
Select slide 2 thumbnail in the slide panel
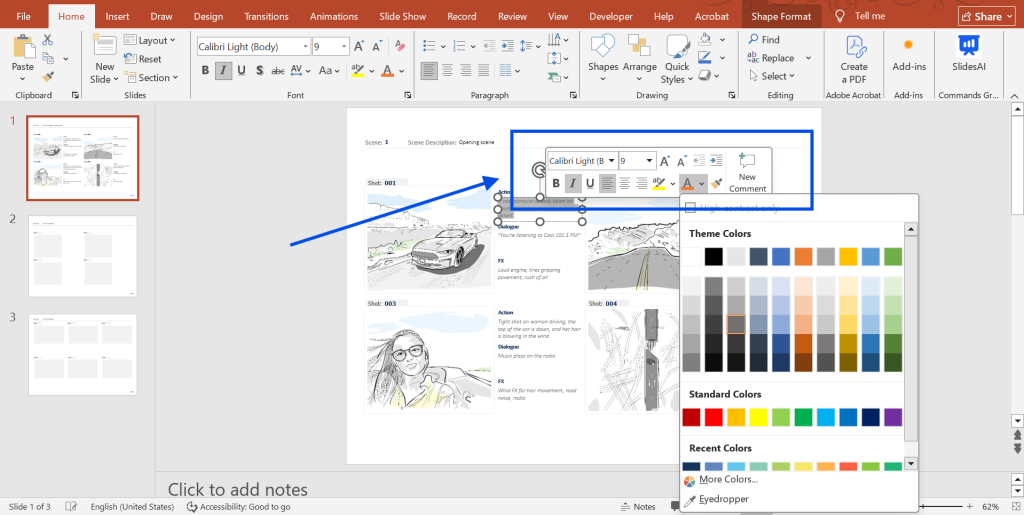tap(83, 255)
